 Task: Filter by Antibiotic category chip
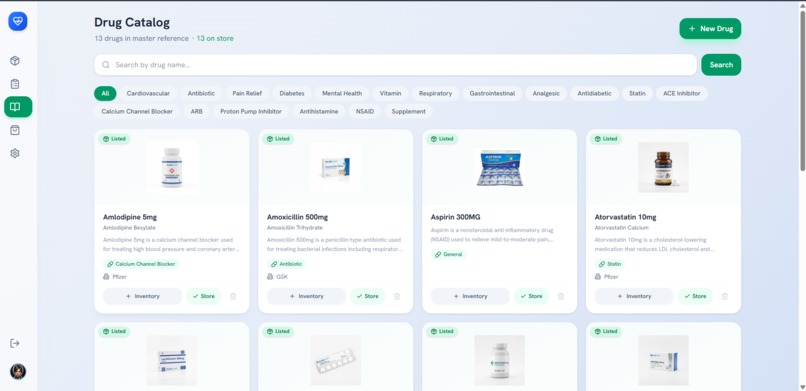click(201, 94)
